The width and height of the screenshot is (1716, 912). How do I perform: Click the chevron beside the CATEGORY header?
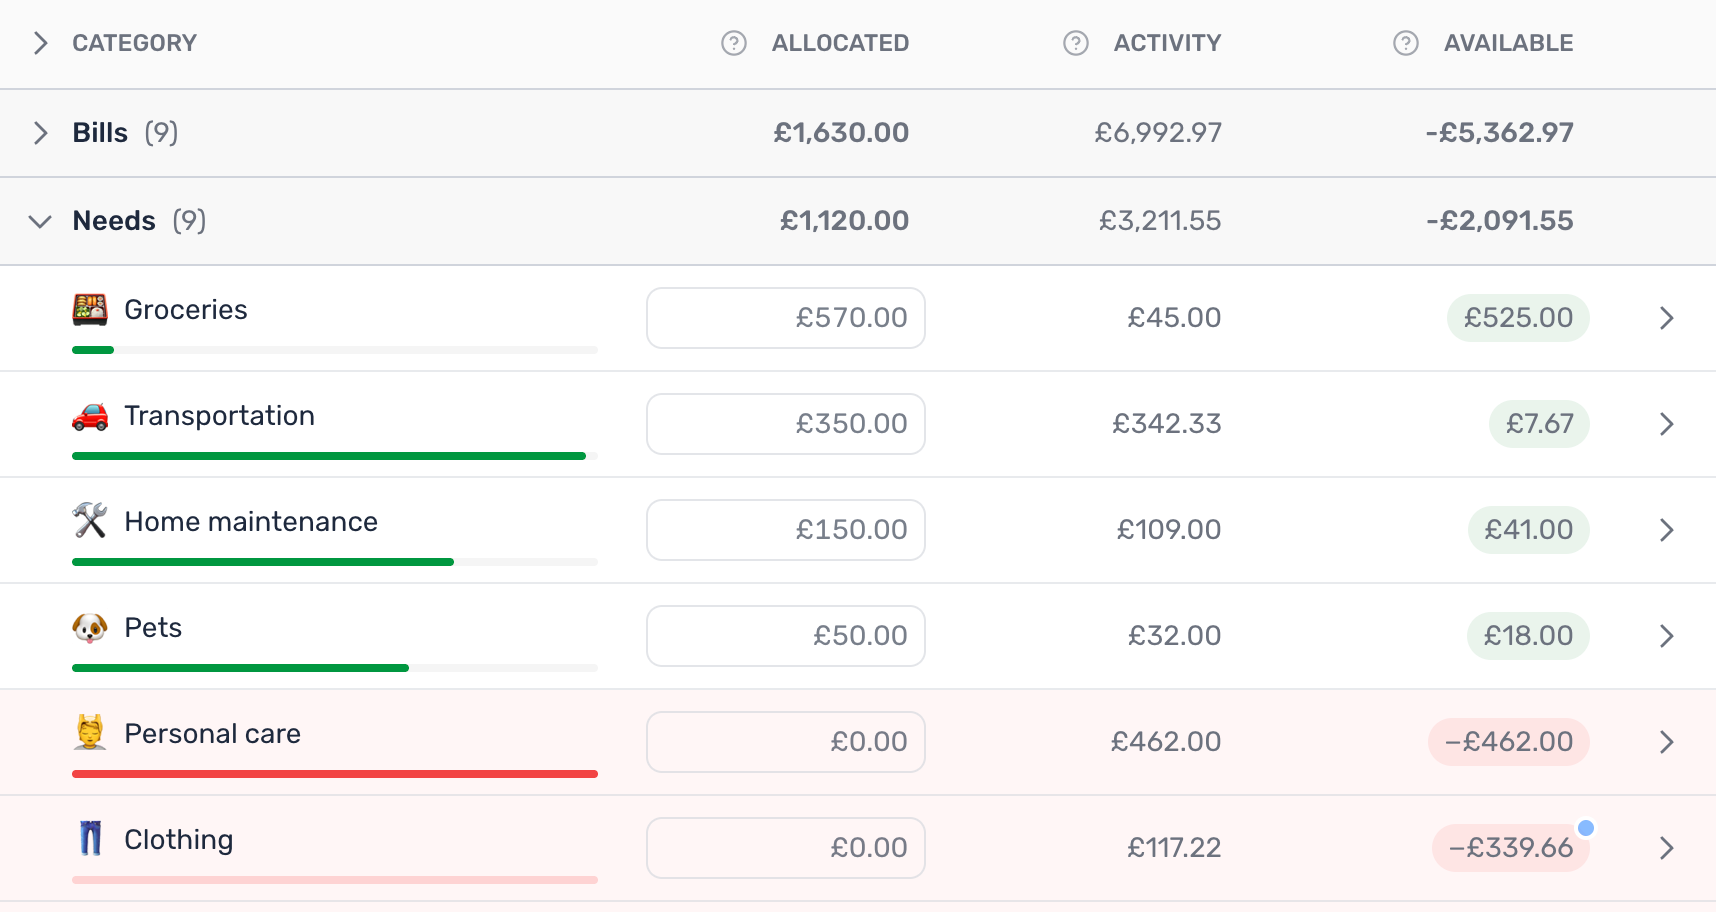(40, 43)
